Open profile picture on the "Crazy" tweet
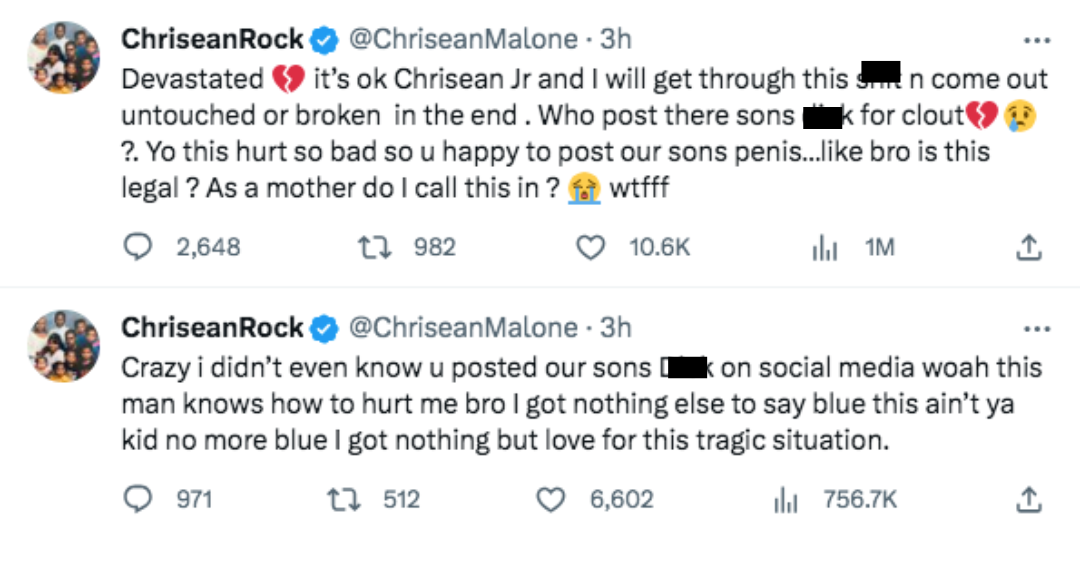 (x=63, y=345)
